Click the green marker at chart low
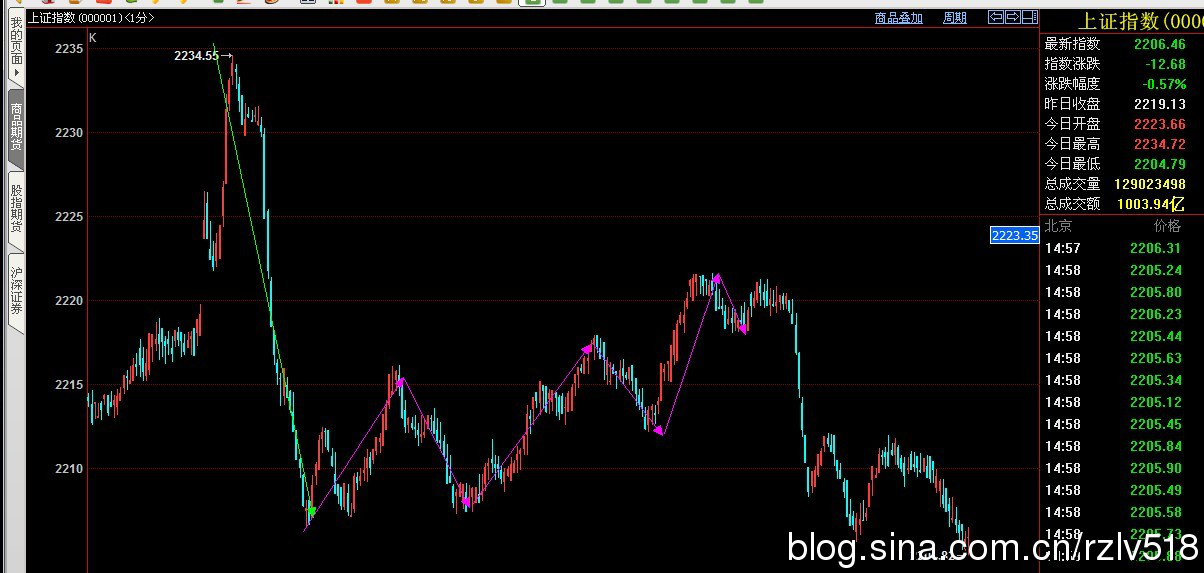 (311, 511)
